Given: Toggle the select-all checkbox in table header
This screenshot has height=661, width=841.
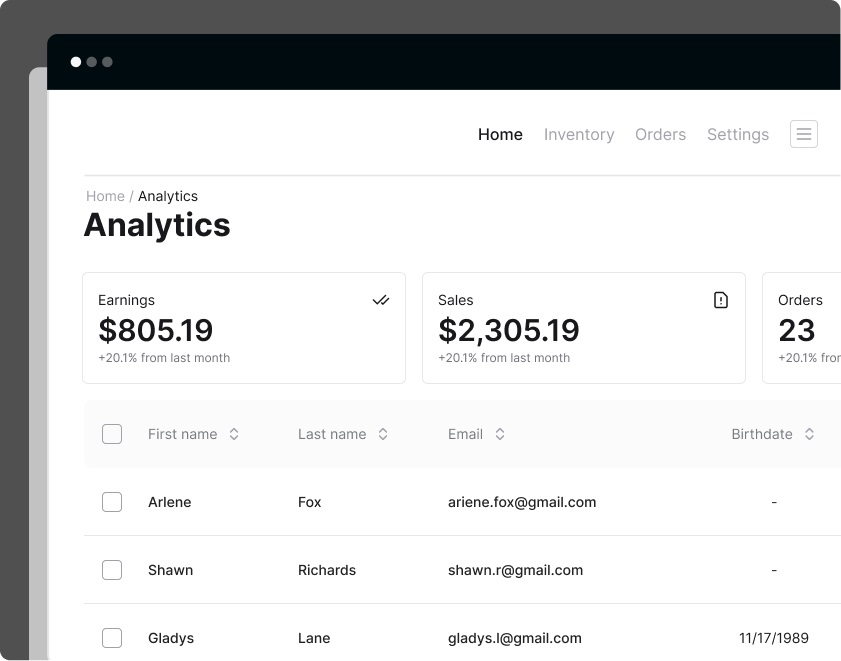Looking at the screenshot, I should [112, 434].
